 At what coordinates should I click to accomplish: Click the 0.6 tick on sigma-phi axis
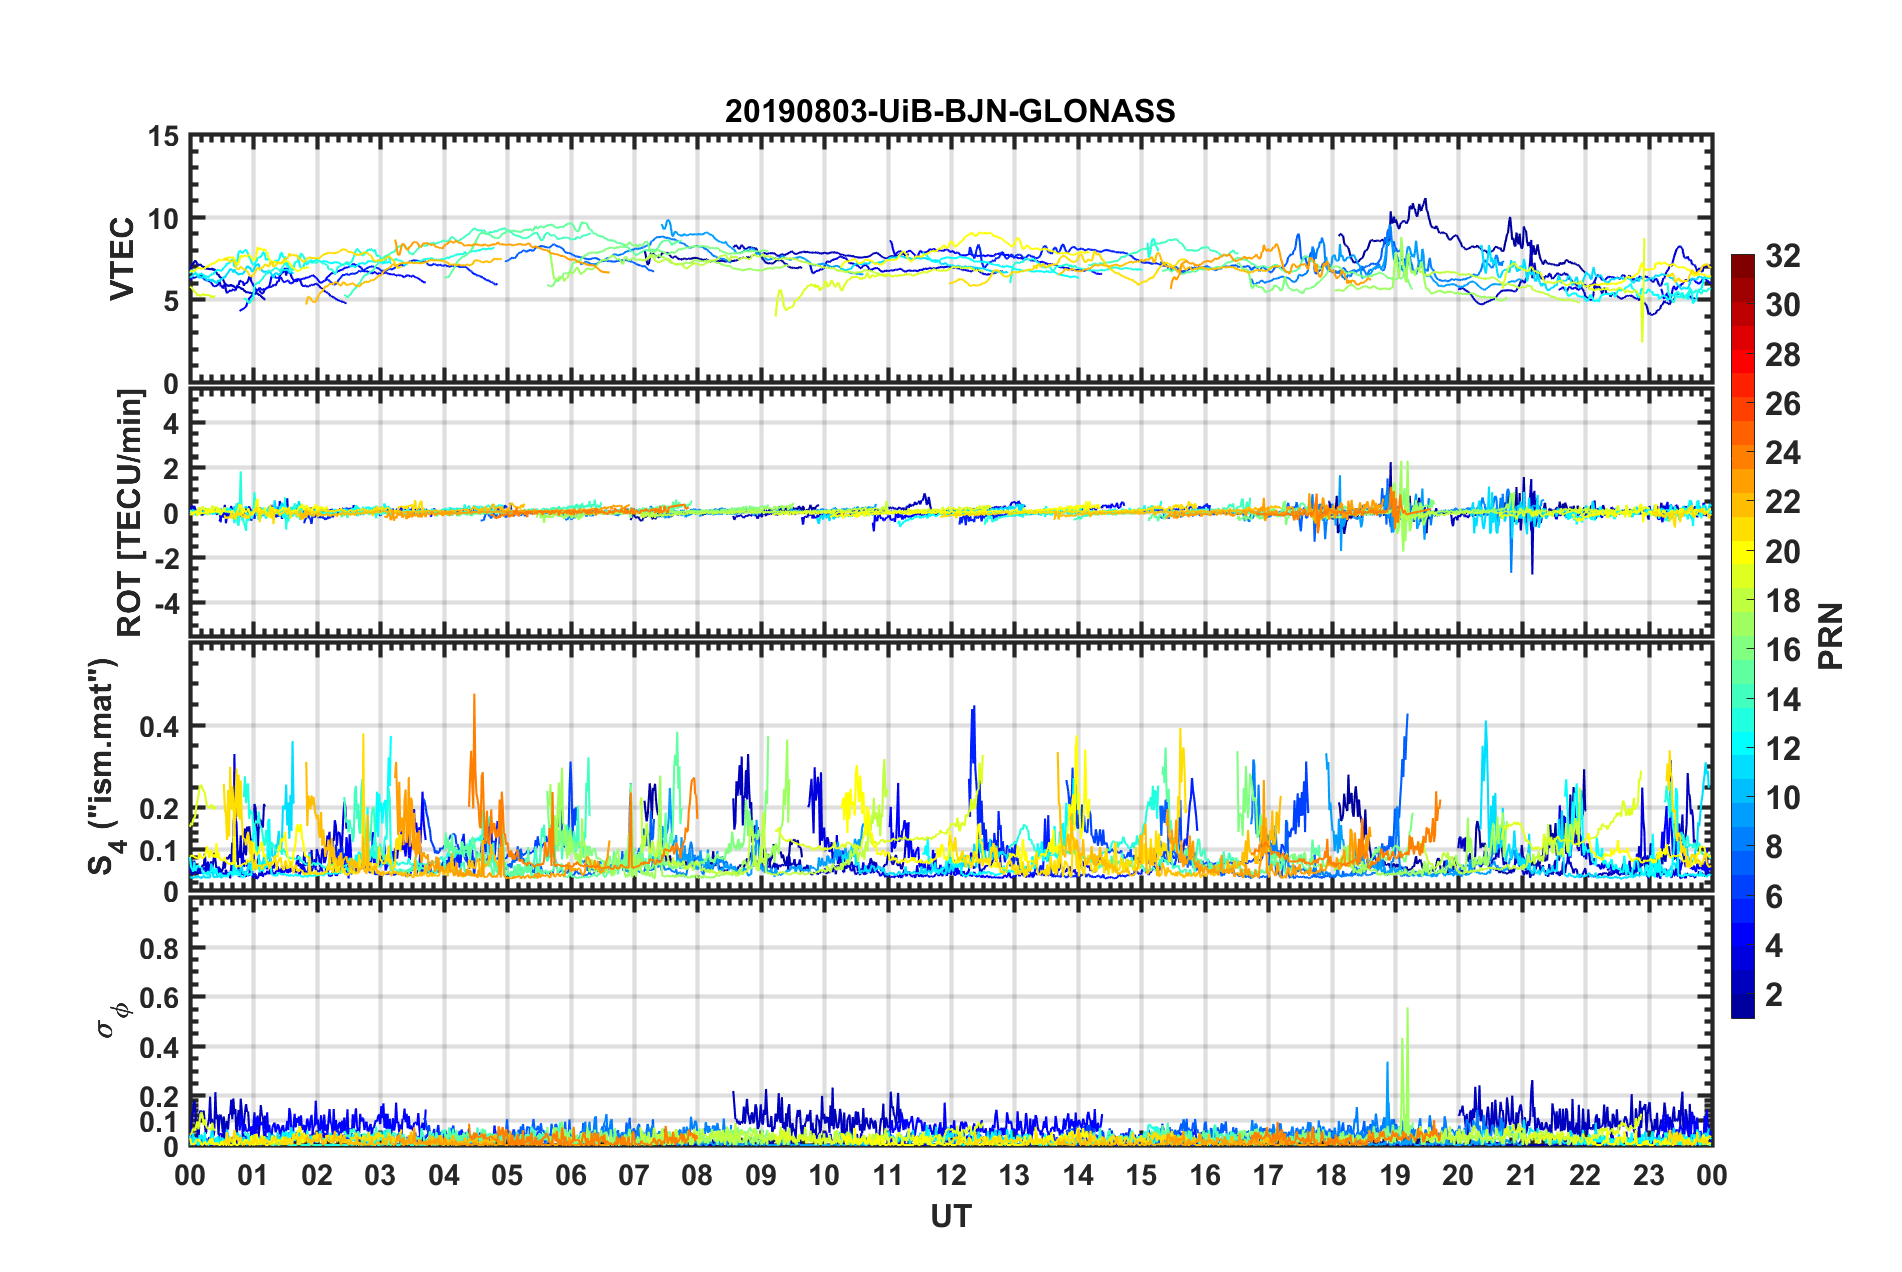click(x=159, y=998)
